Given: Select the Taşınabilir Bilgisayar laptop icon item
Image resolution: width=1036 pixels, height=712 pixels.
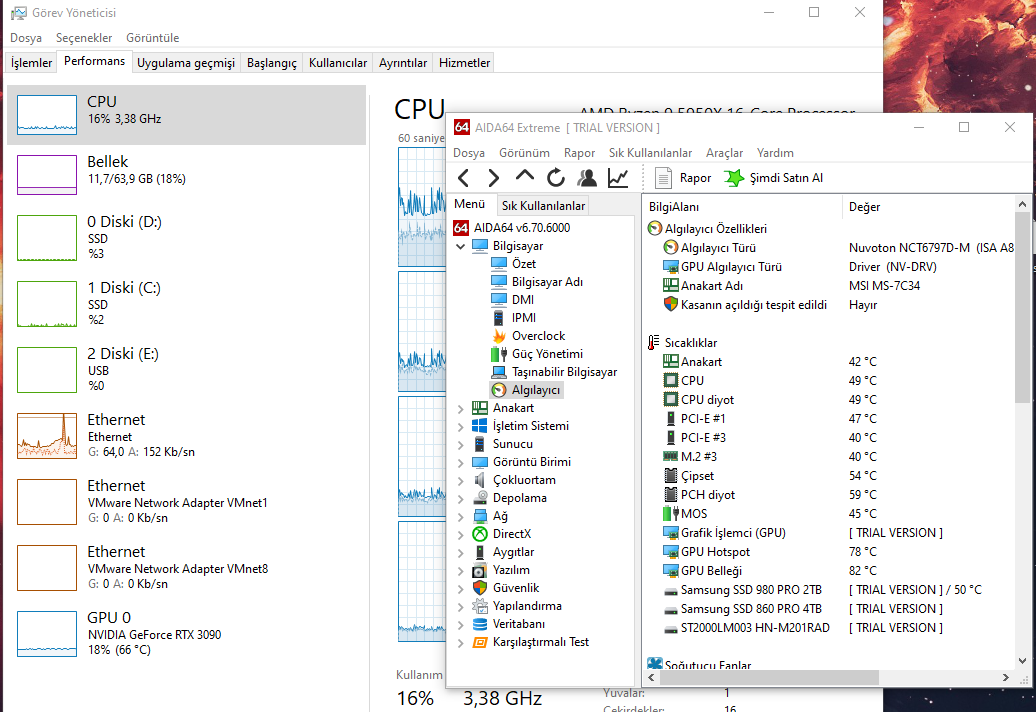Looking at the screenshot, I should (x=499, y=372).
